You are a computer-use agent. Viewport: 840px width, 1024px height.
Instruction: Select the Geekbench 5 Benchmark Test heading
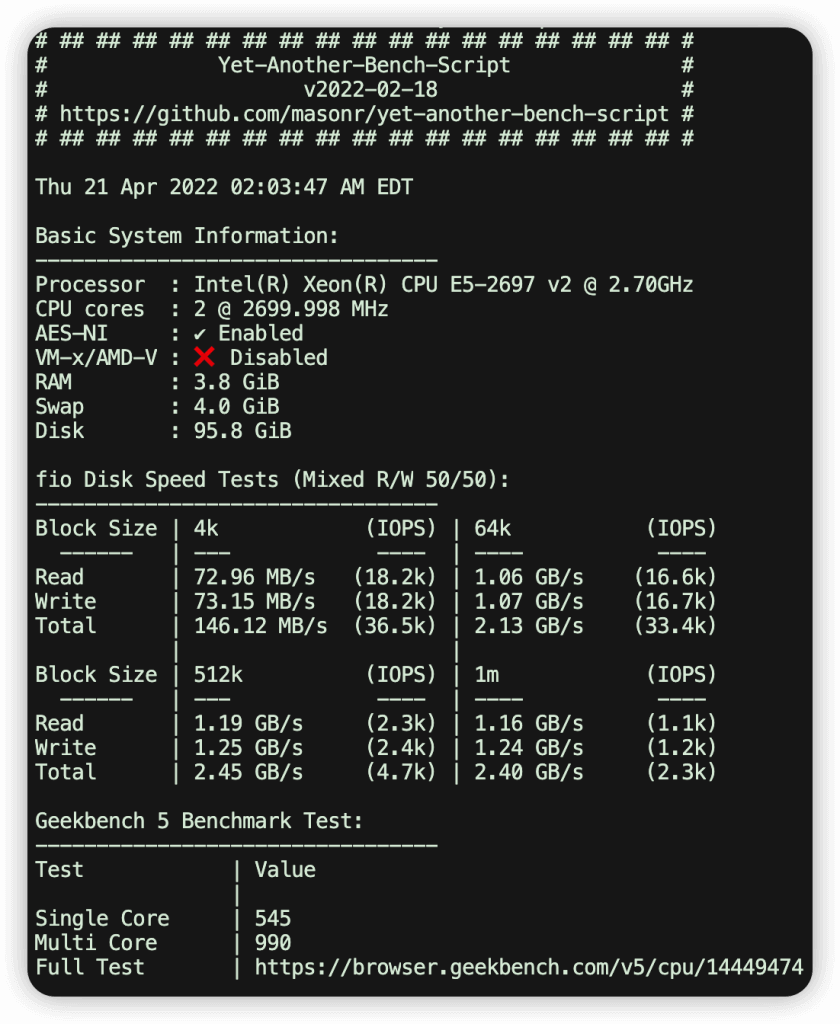199,821
